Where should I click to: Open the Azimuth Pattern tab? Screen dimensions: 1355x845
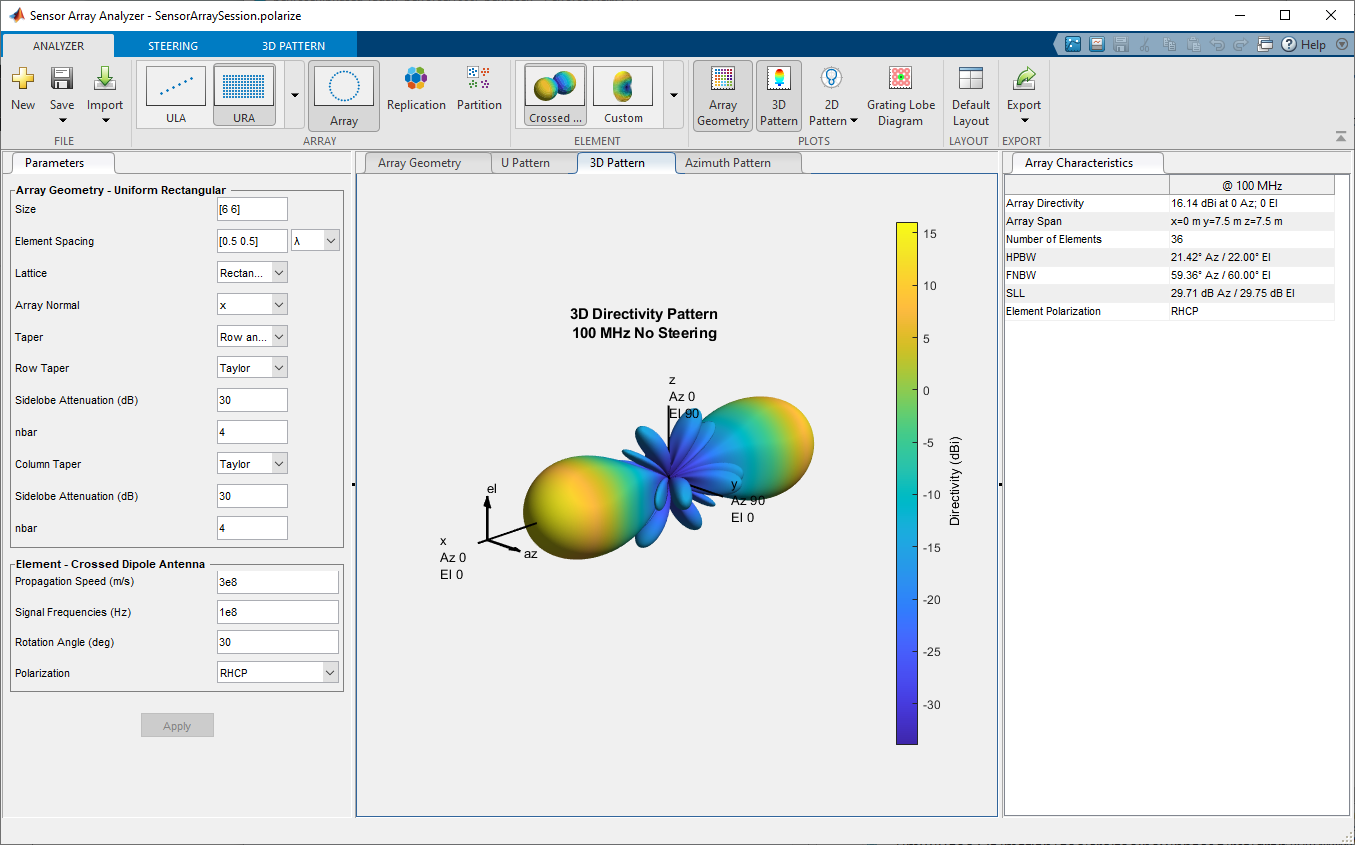click(x=727, y=163)
